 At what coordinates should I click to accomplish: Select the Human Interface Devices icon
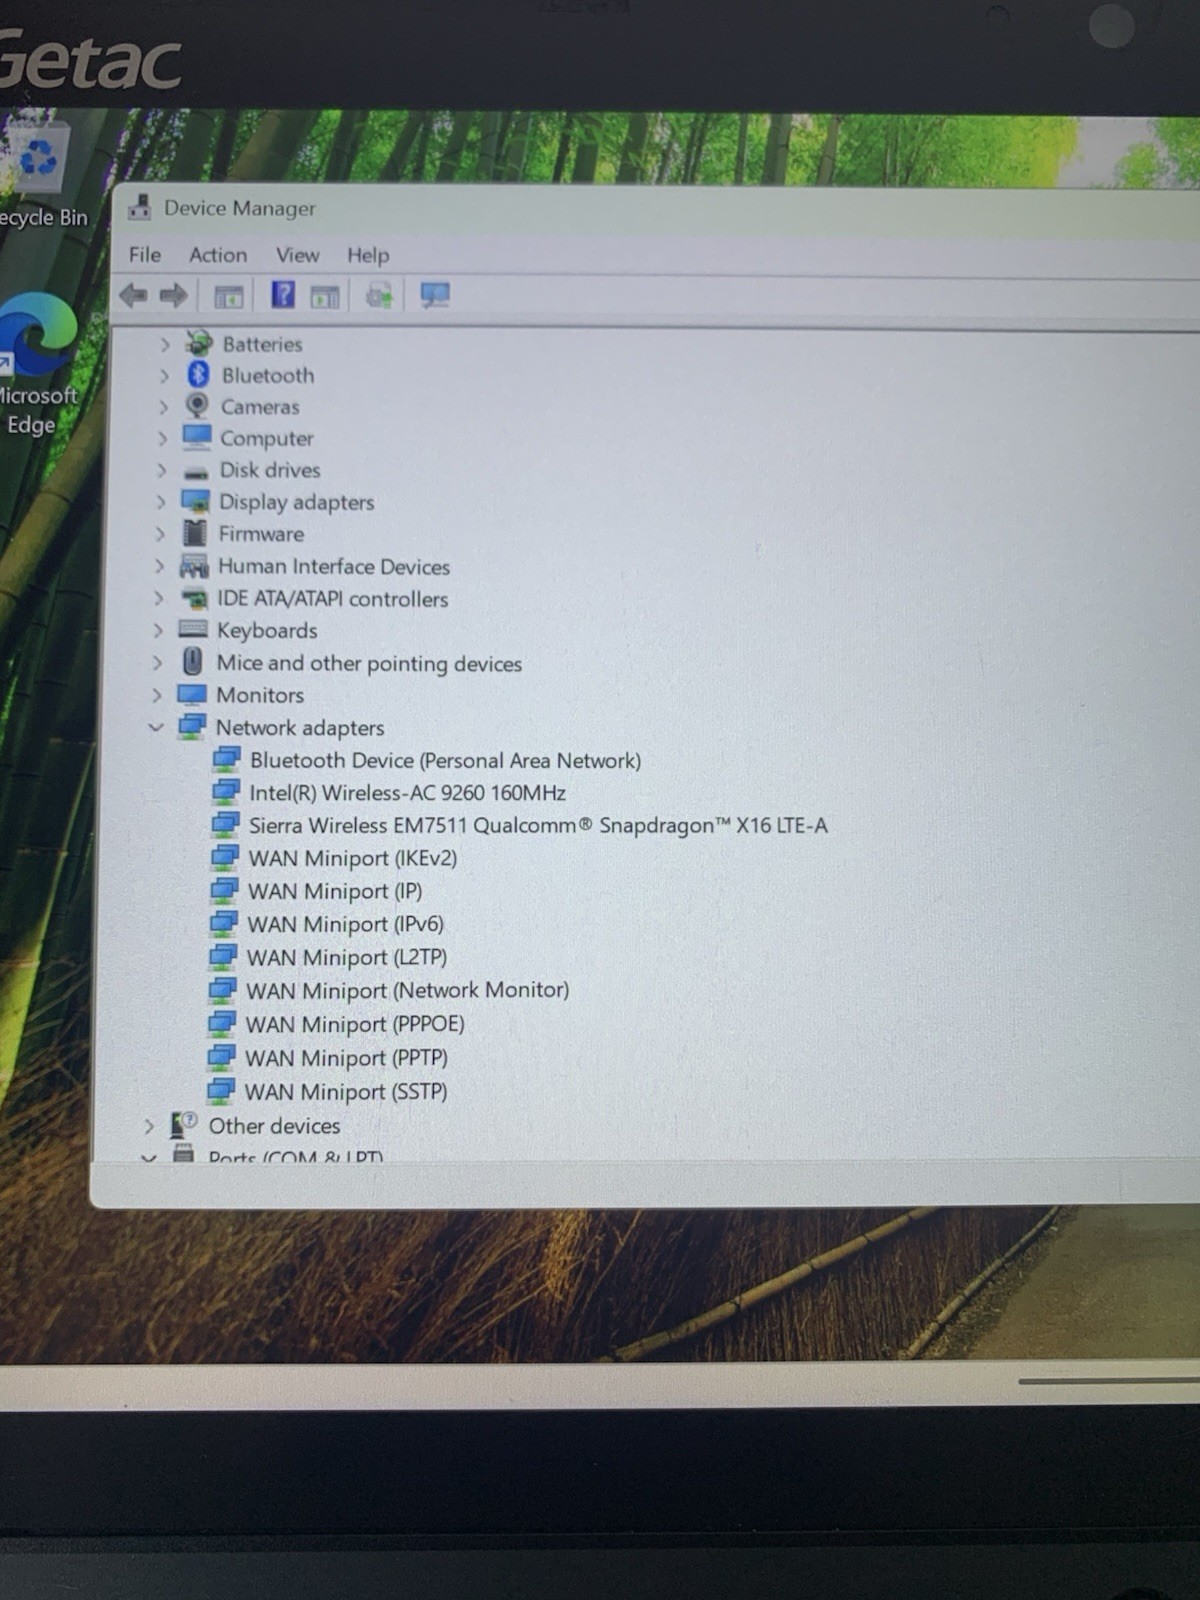click(194, 566)
